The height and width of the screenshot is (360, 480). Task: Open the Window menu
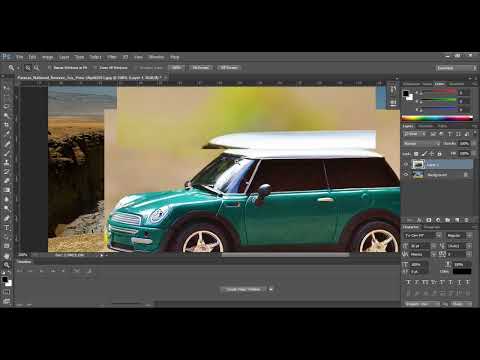click(x=156, y=57)
